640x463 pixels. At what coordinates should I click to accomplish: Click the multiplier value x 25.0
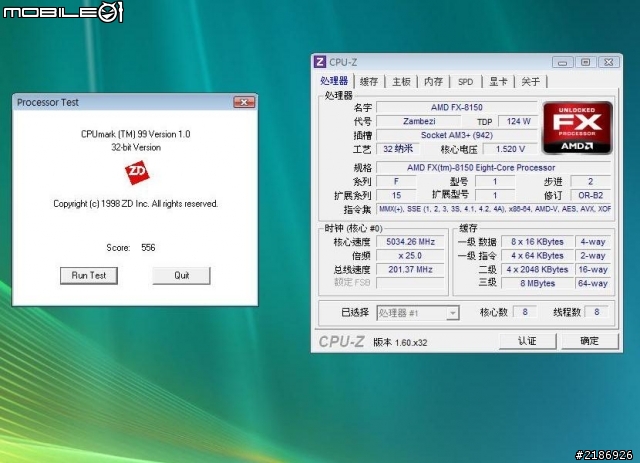tap(410, 256)
